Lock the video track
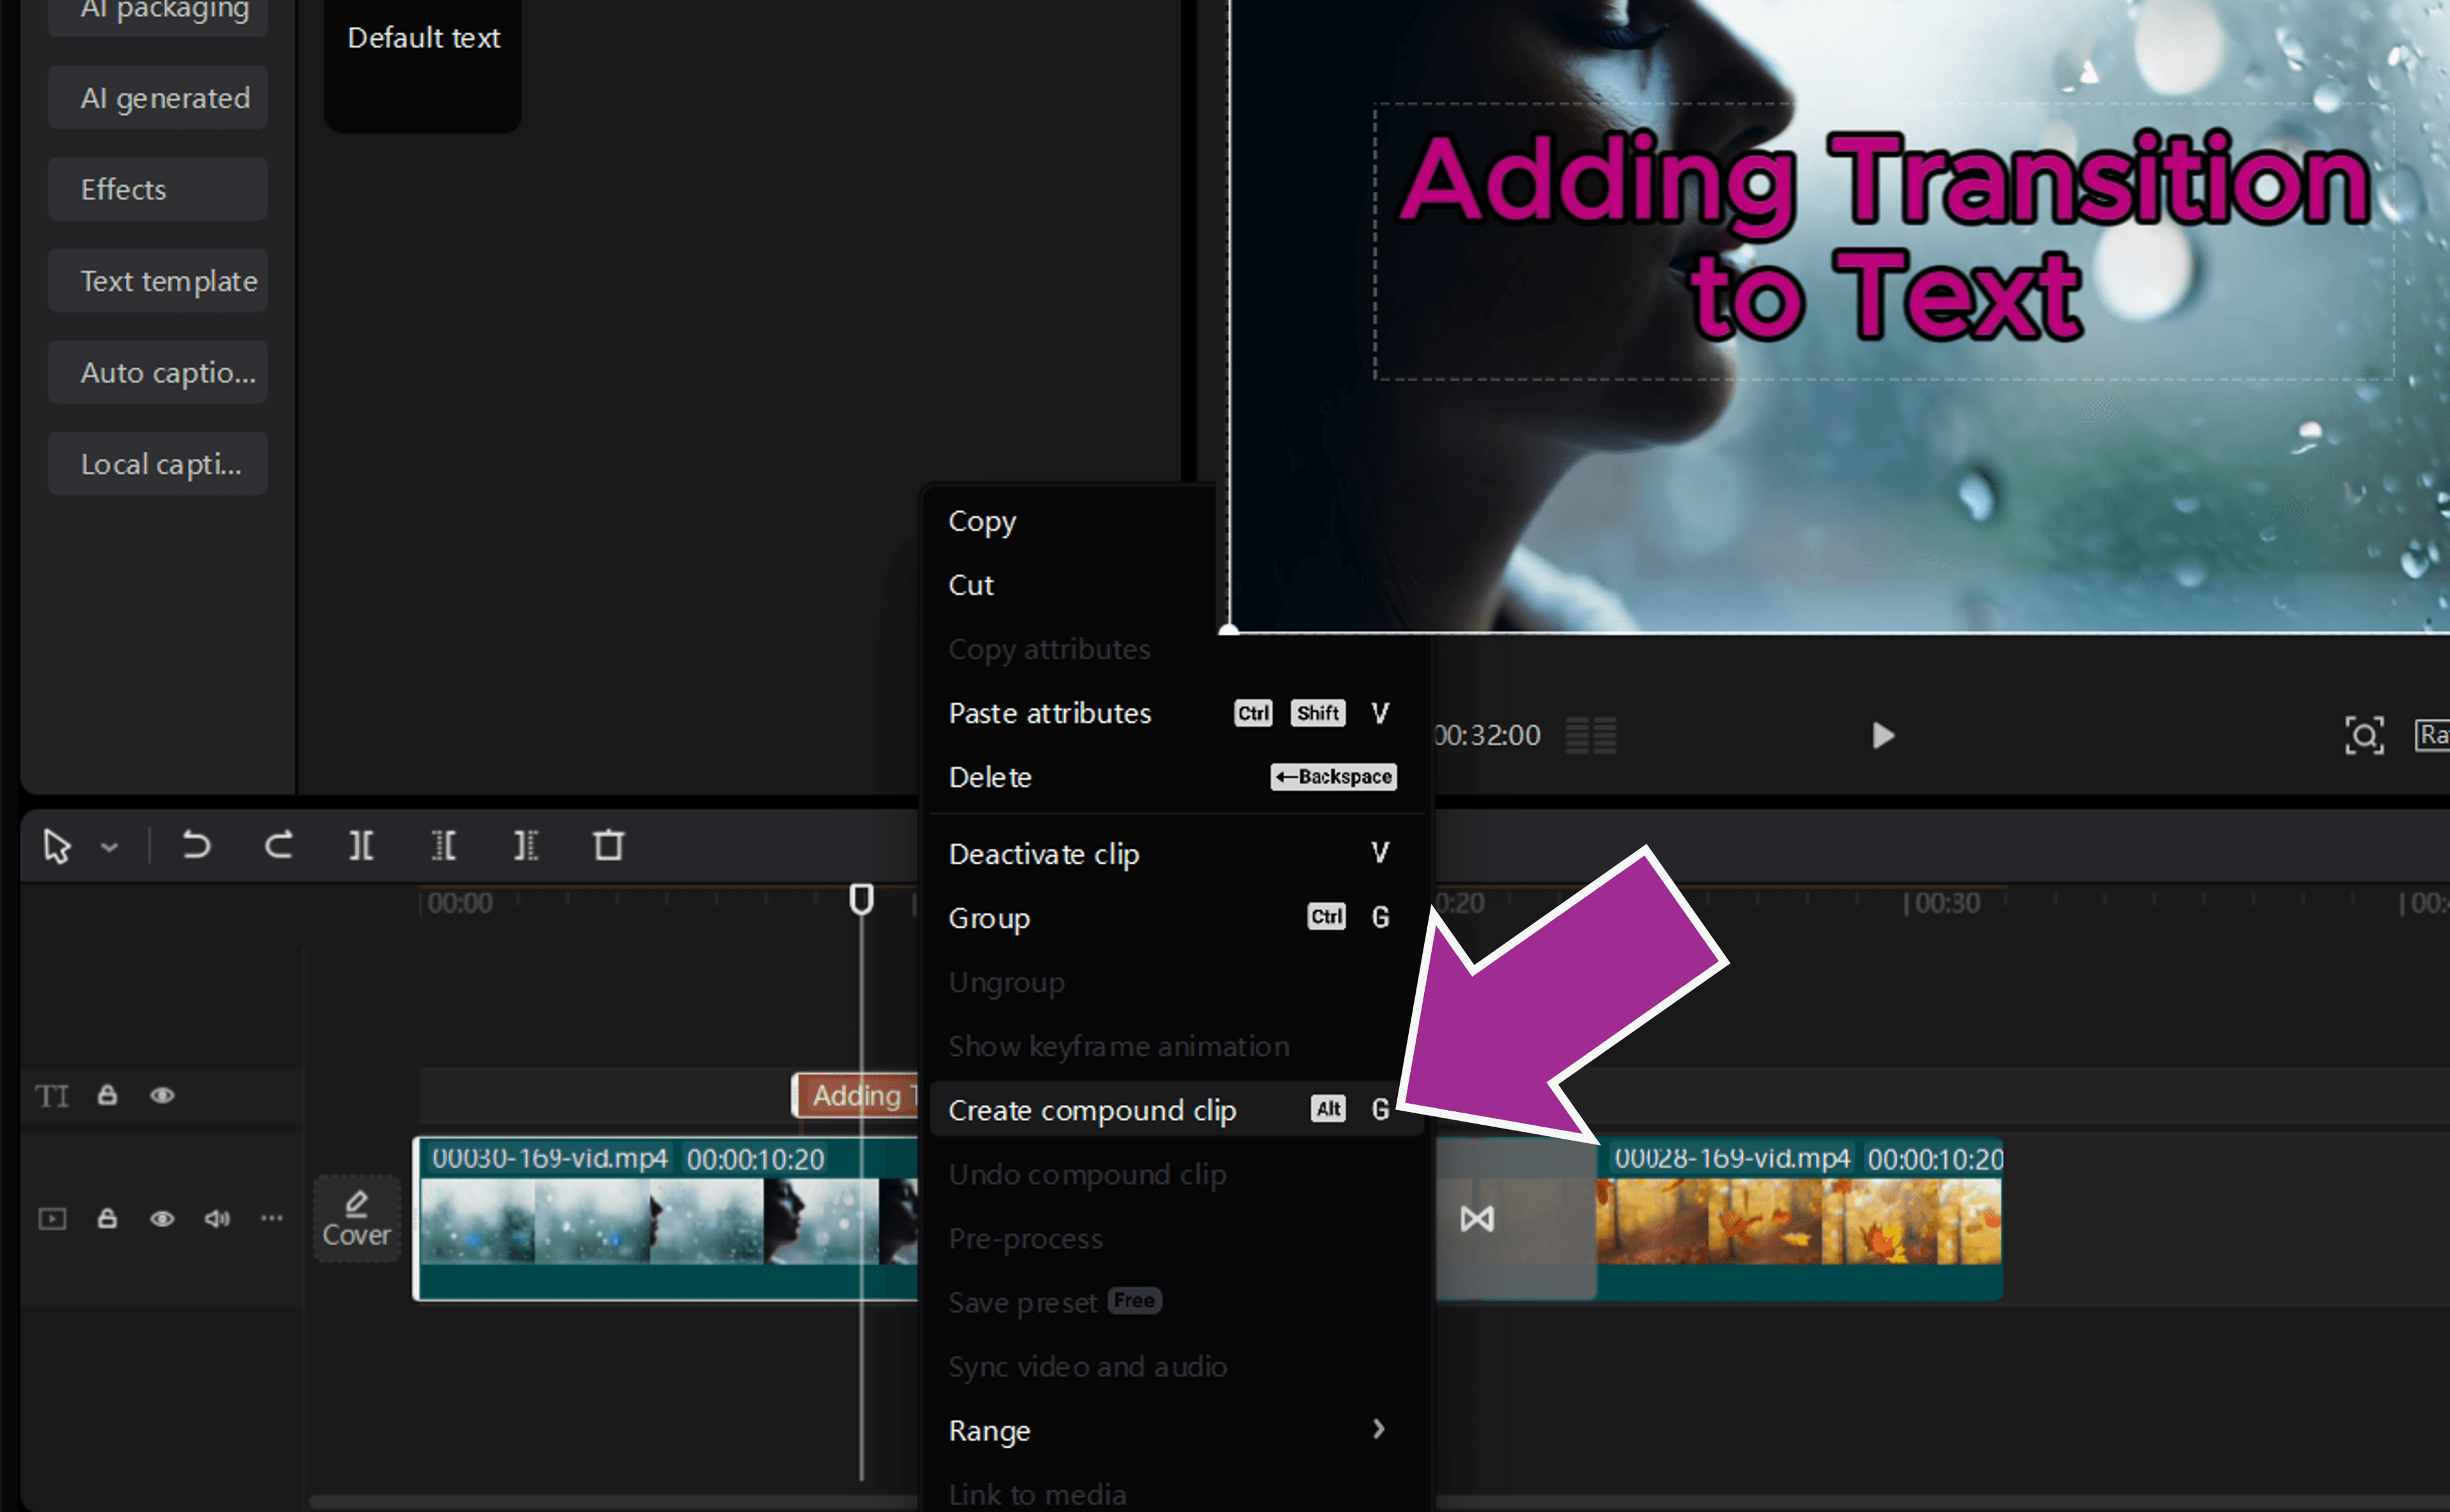The image size is (2450, 1512). tap(107, 1218)
